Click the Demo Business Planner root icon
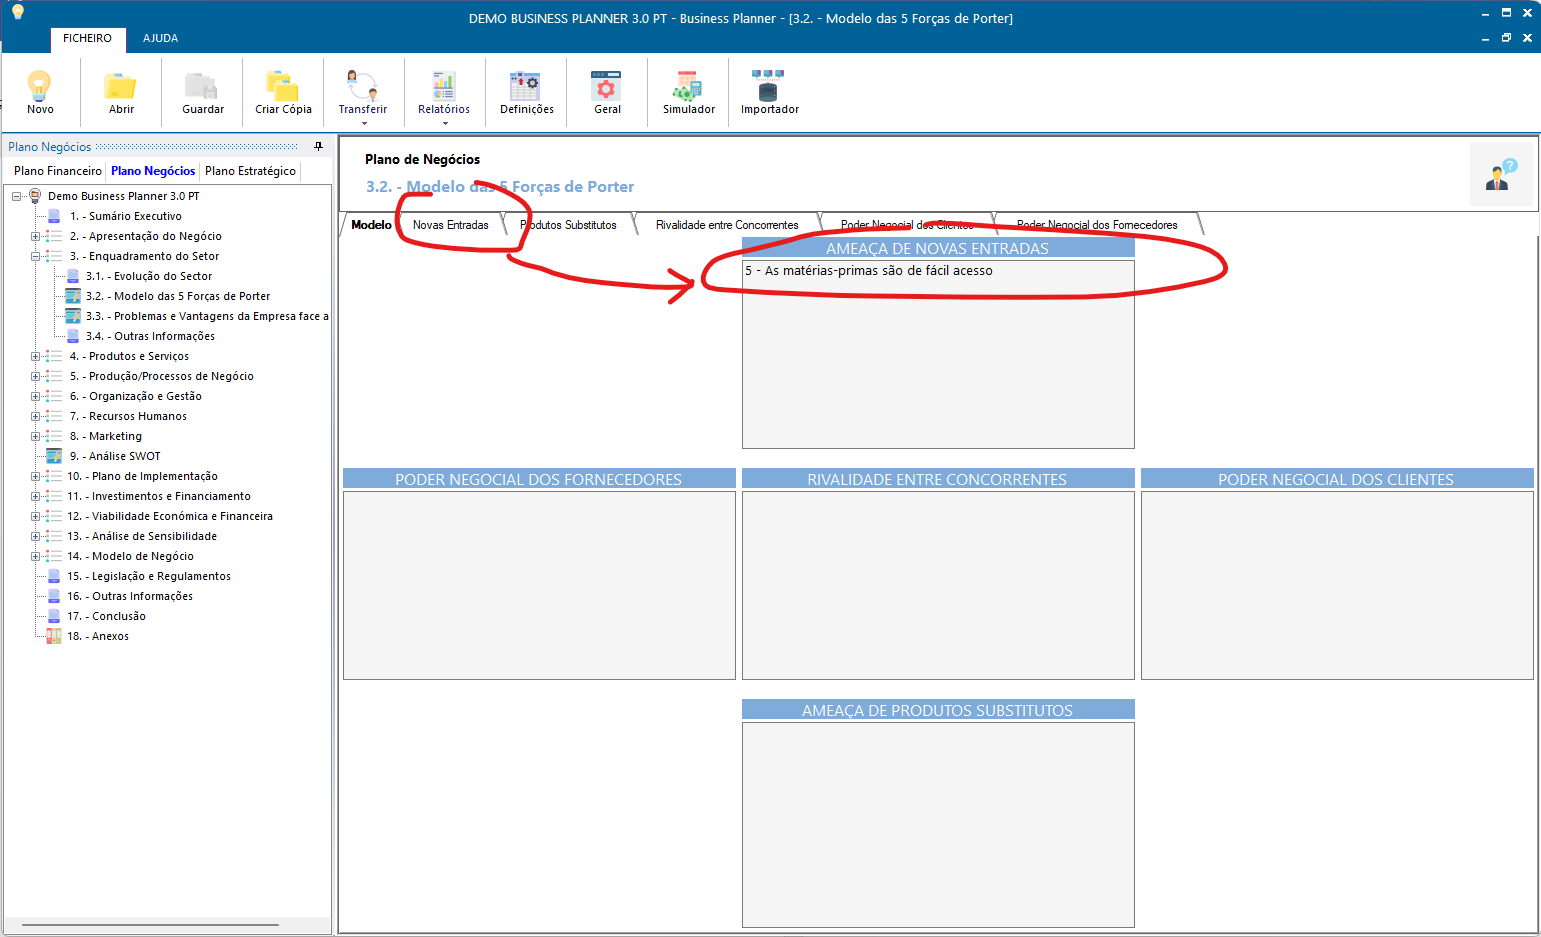The height and width of the screenshot is (937, 1541). click(x=35, y=196)
